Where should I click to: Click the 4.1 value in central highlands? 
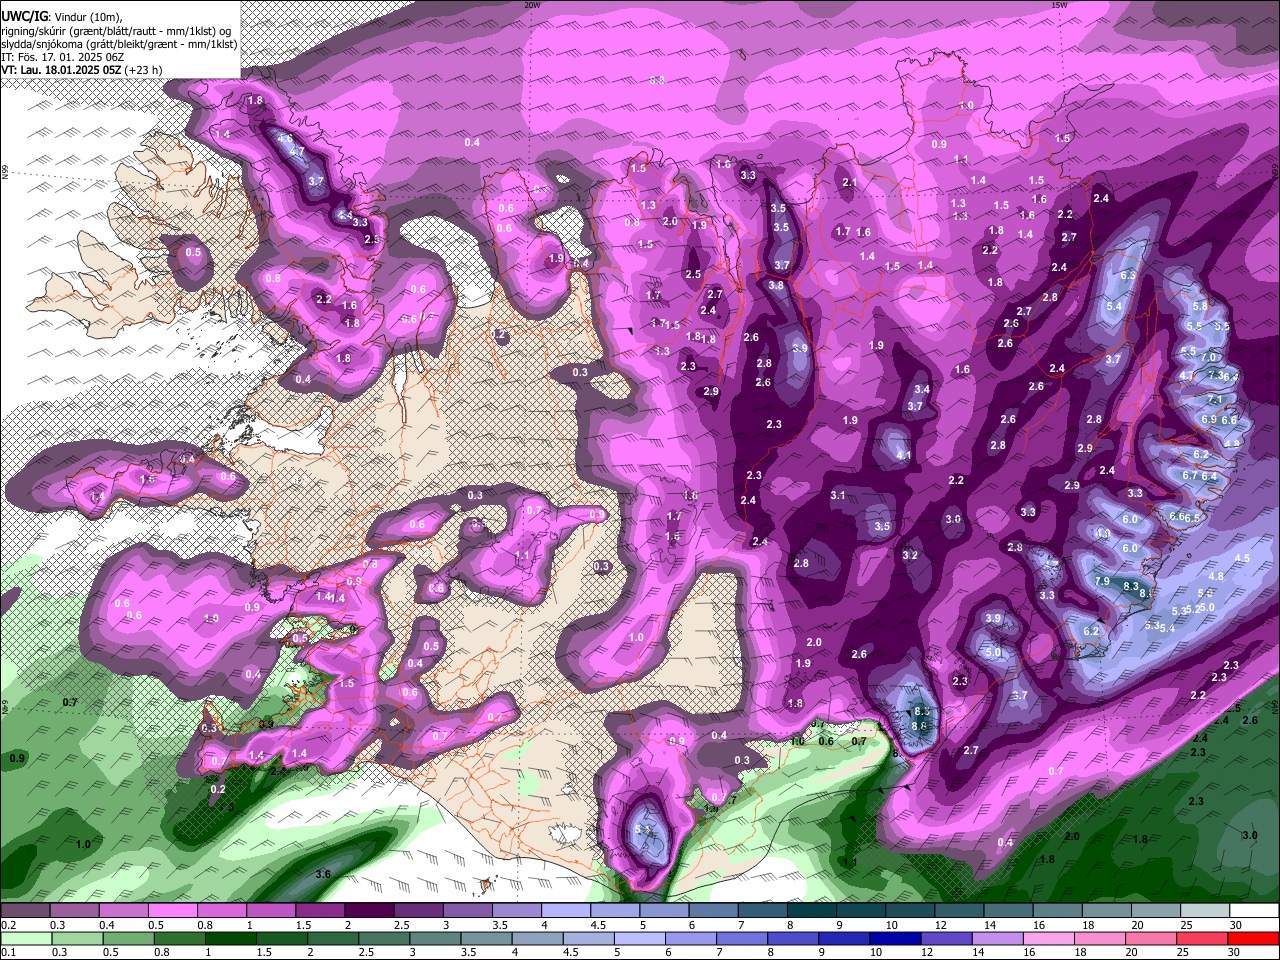[904, 455]
